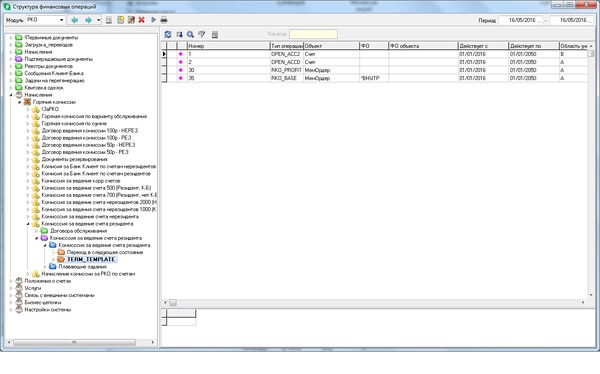Screen dimensions: 600x374
Task: Click the magnifier search icon
Action: coord(190,34)
